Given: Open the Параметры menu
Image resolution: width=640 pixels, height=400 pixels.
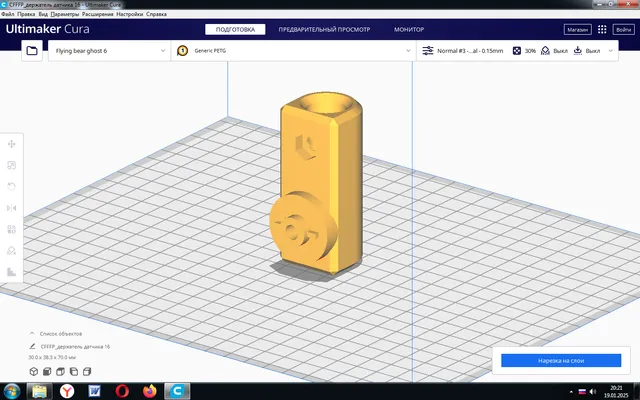Looking at the screenshot, I should [x=65, y=14].
